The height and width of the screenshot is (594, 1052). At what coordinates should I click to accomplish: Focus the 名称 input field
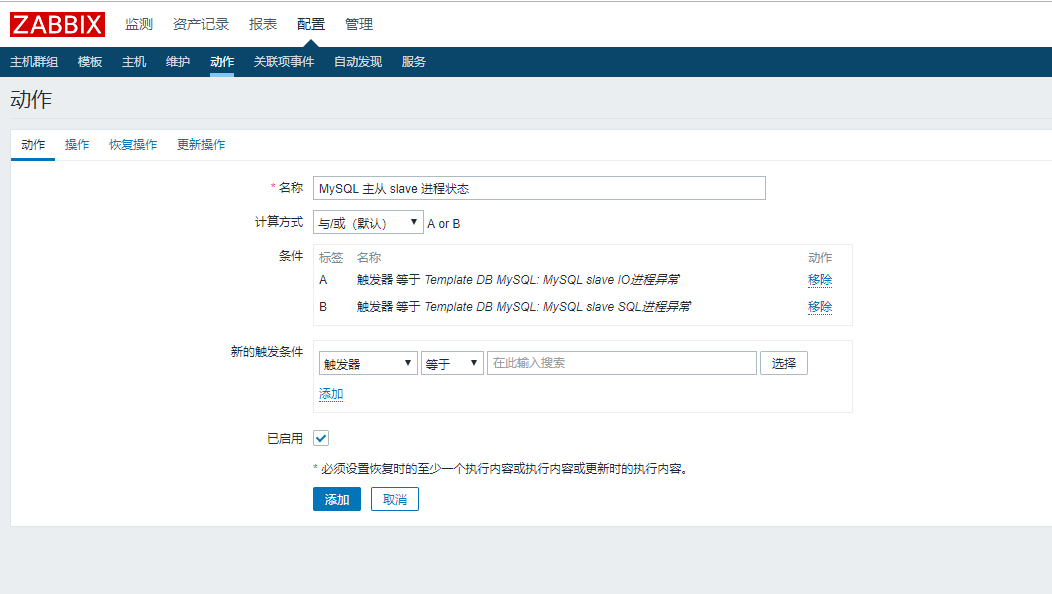pos(539,188)
